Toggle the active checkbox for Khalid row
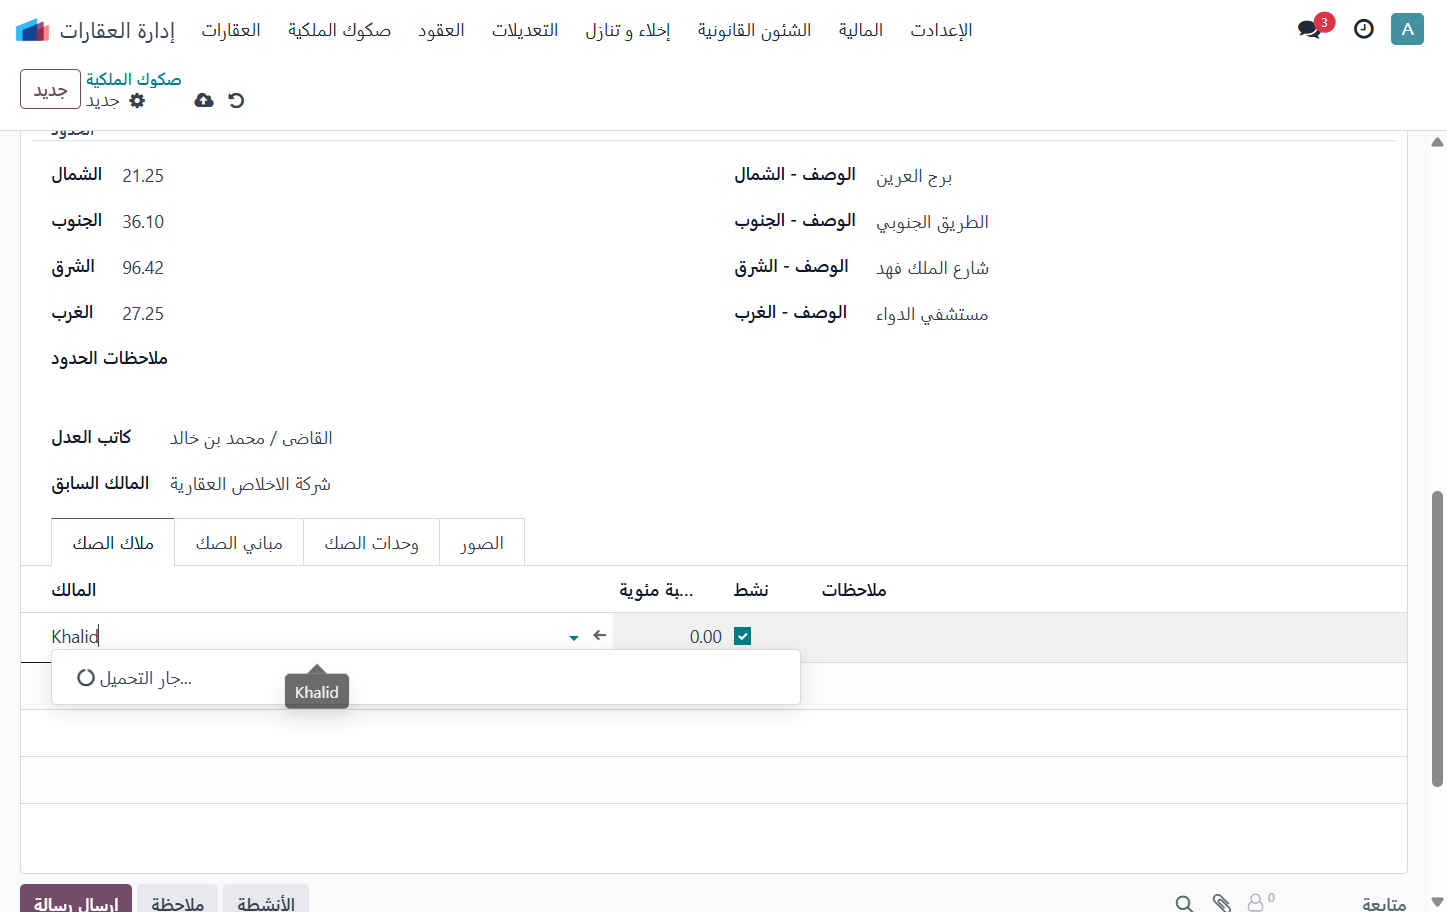 pyautogui.click(x=742, y=636)
